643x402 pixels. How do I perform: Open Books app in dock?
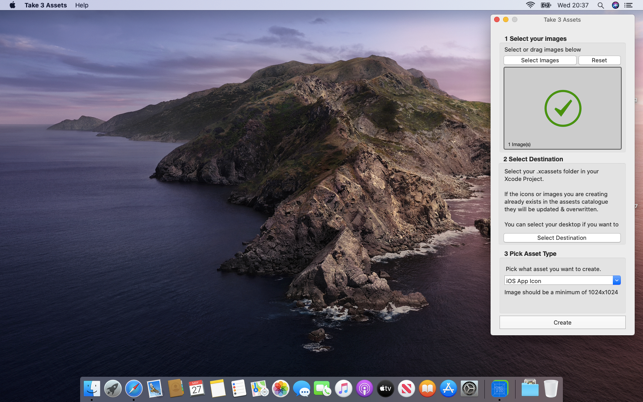pos(427,388)
